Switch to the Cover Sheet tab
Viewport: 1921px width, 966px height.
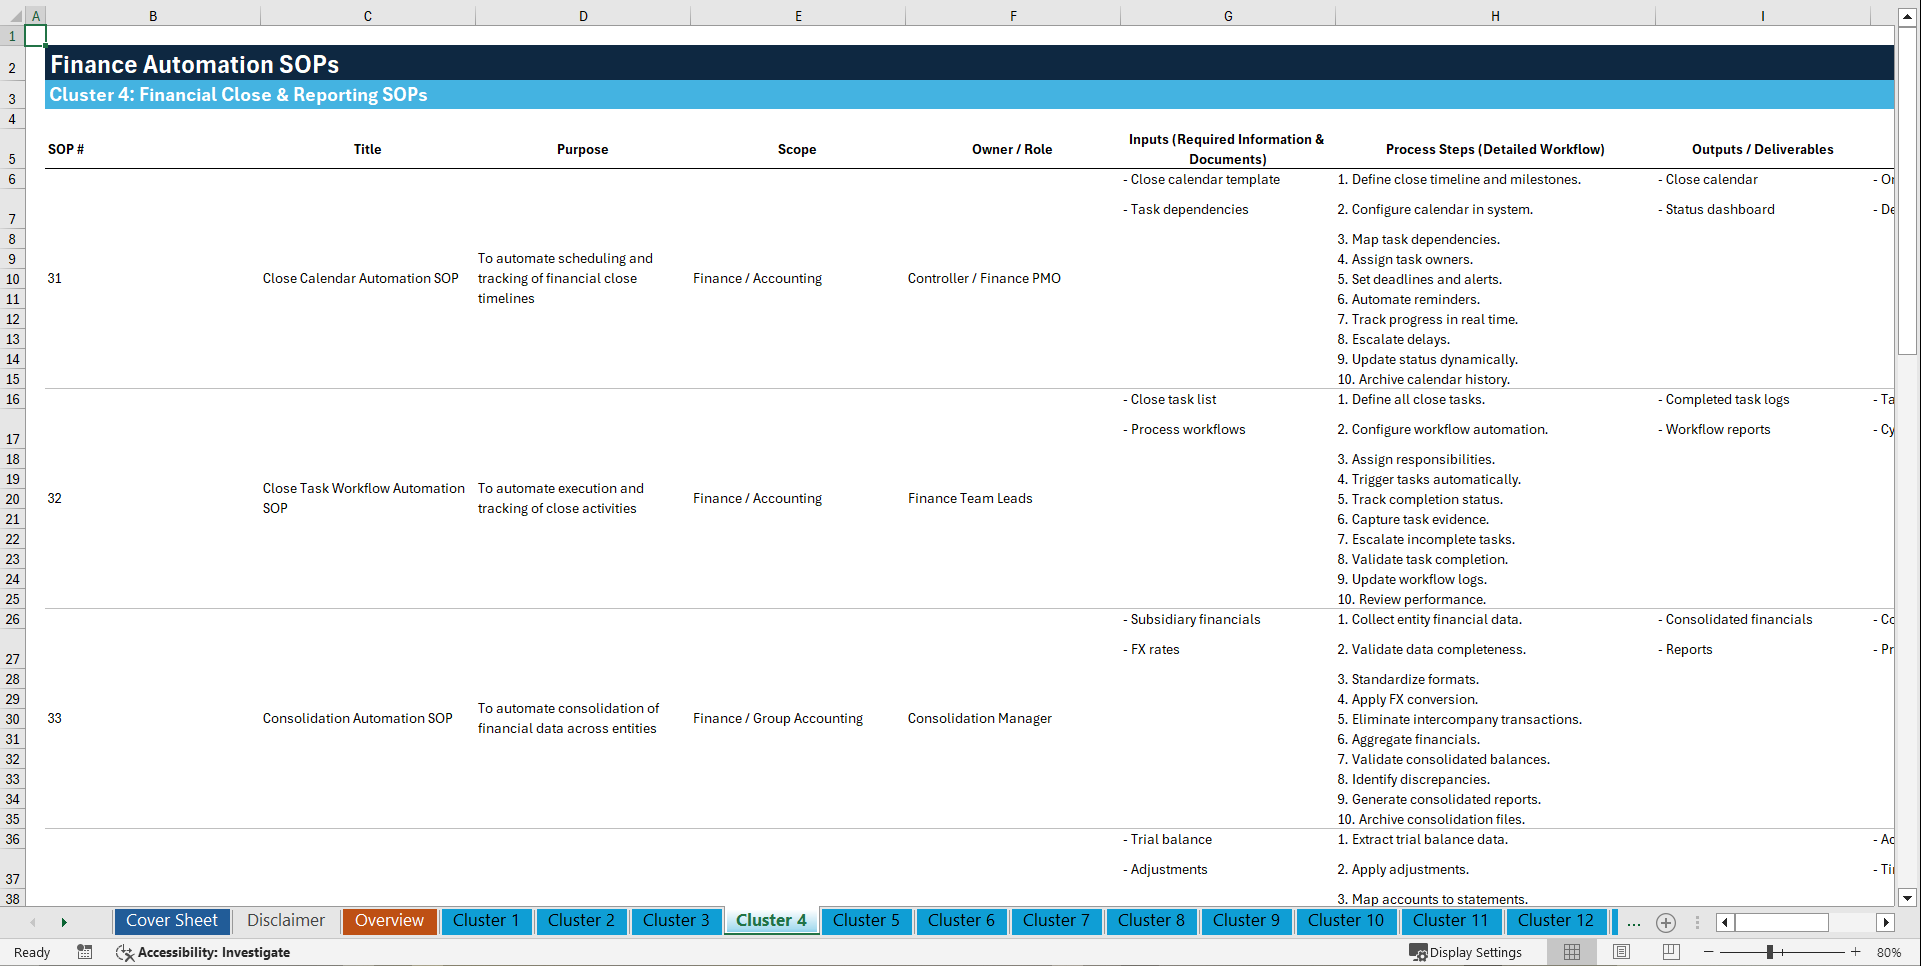pyautogui.click(x=171, y=921)
